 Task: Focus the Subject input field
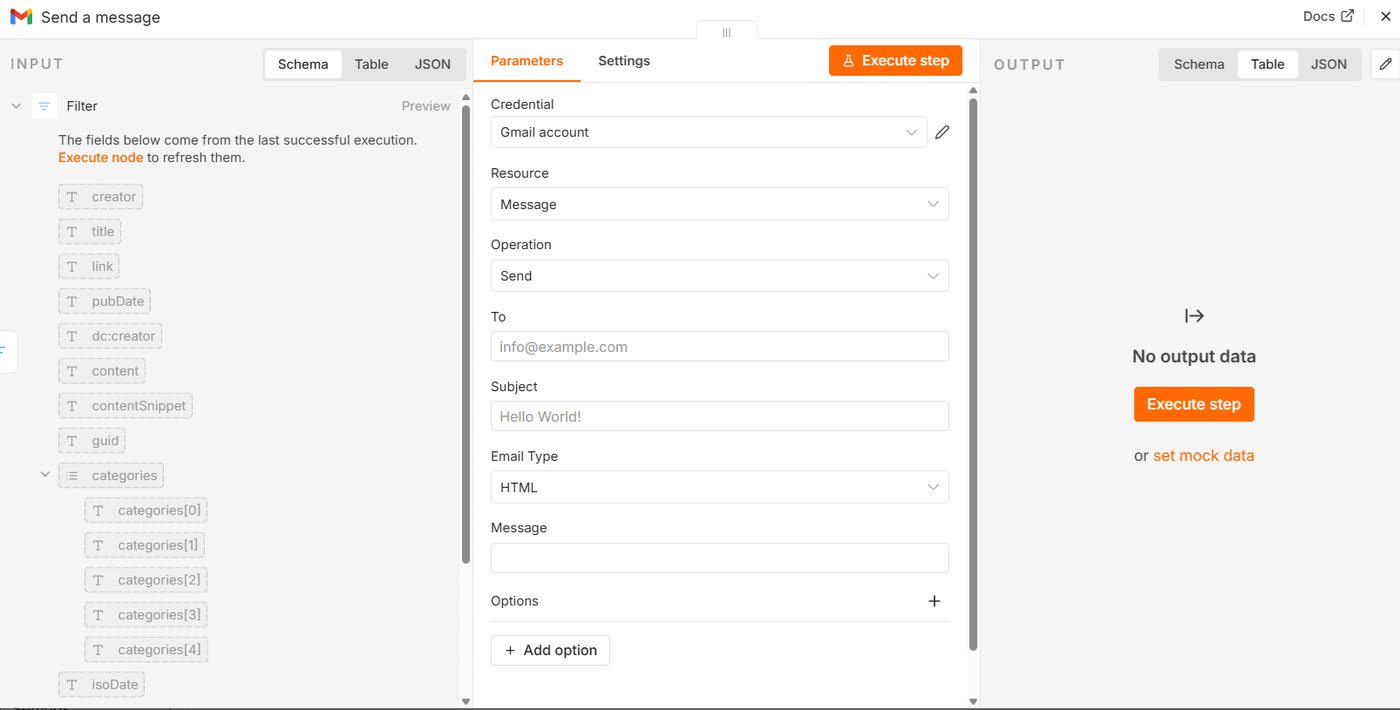pyautogui.click(x=719, y=416)
